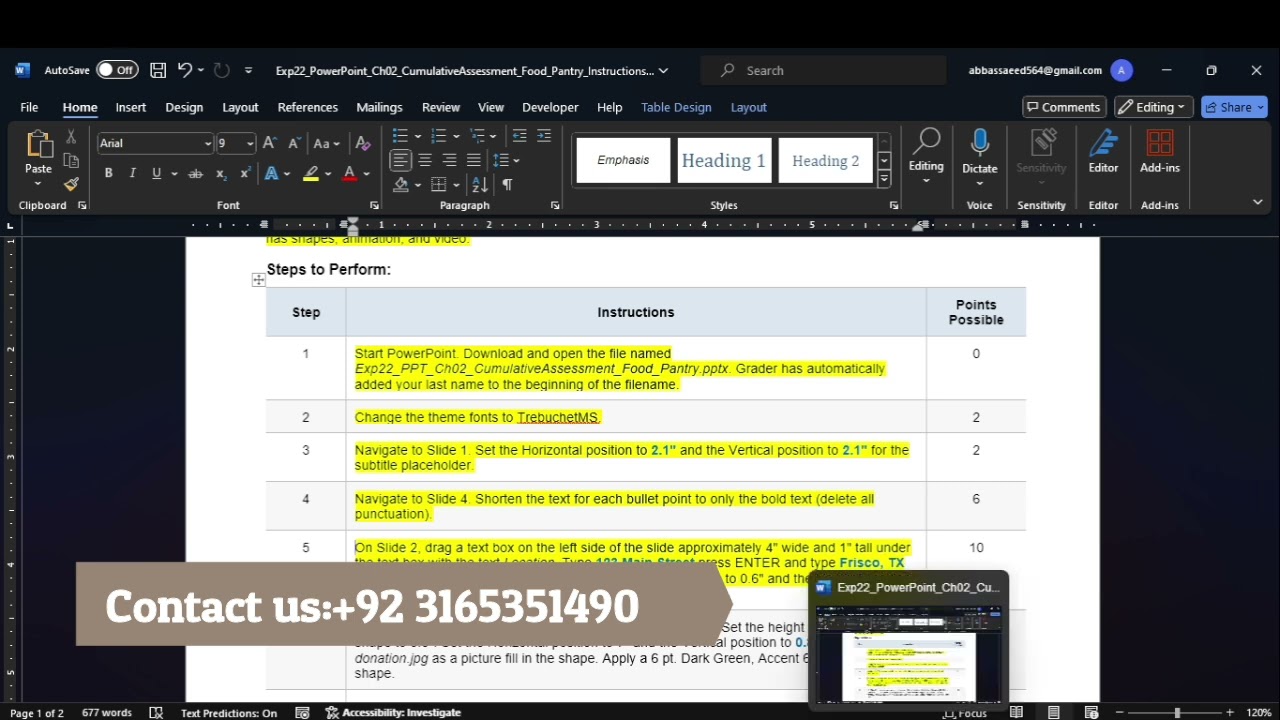The image size is (1280, 720).
Task: Switch to the References tab
Action: (308, 107)
